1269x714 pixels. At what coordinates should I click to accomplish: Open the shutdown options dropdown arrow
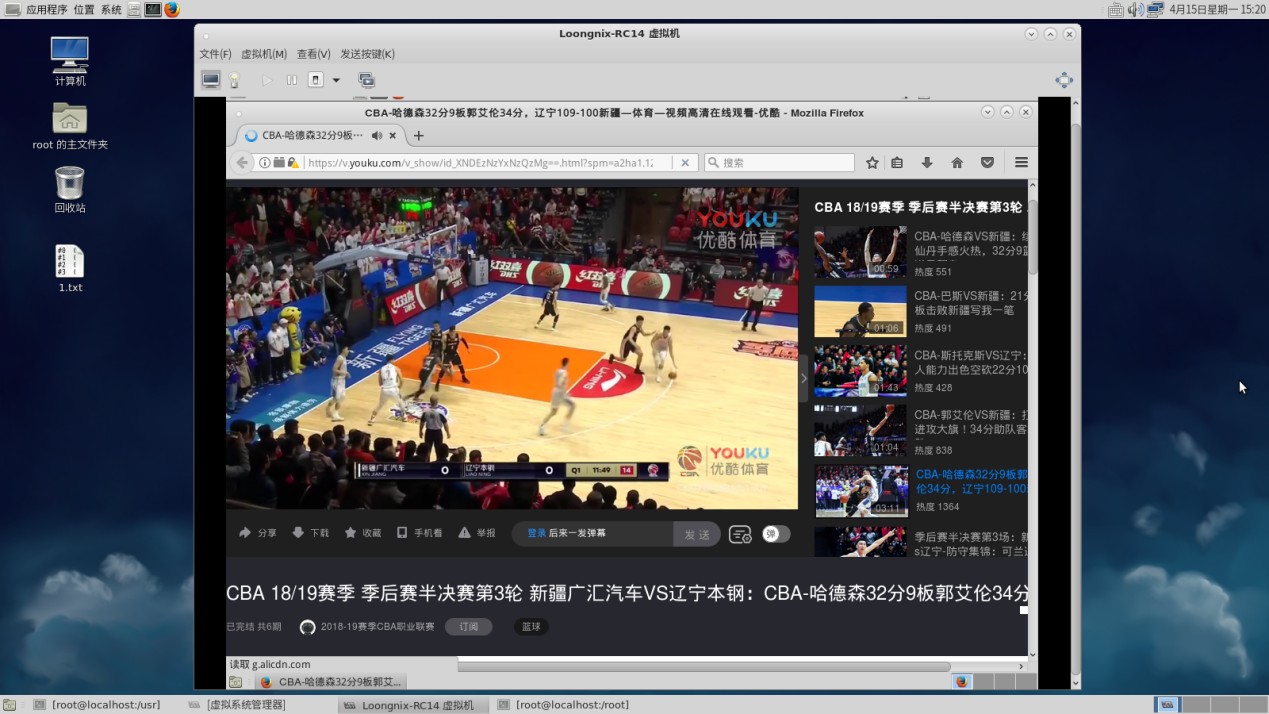pos(336,80)
